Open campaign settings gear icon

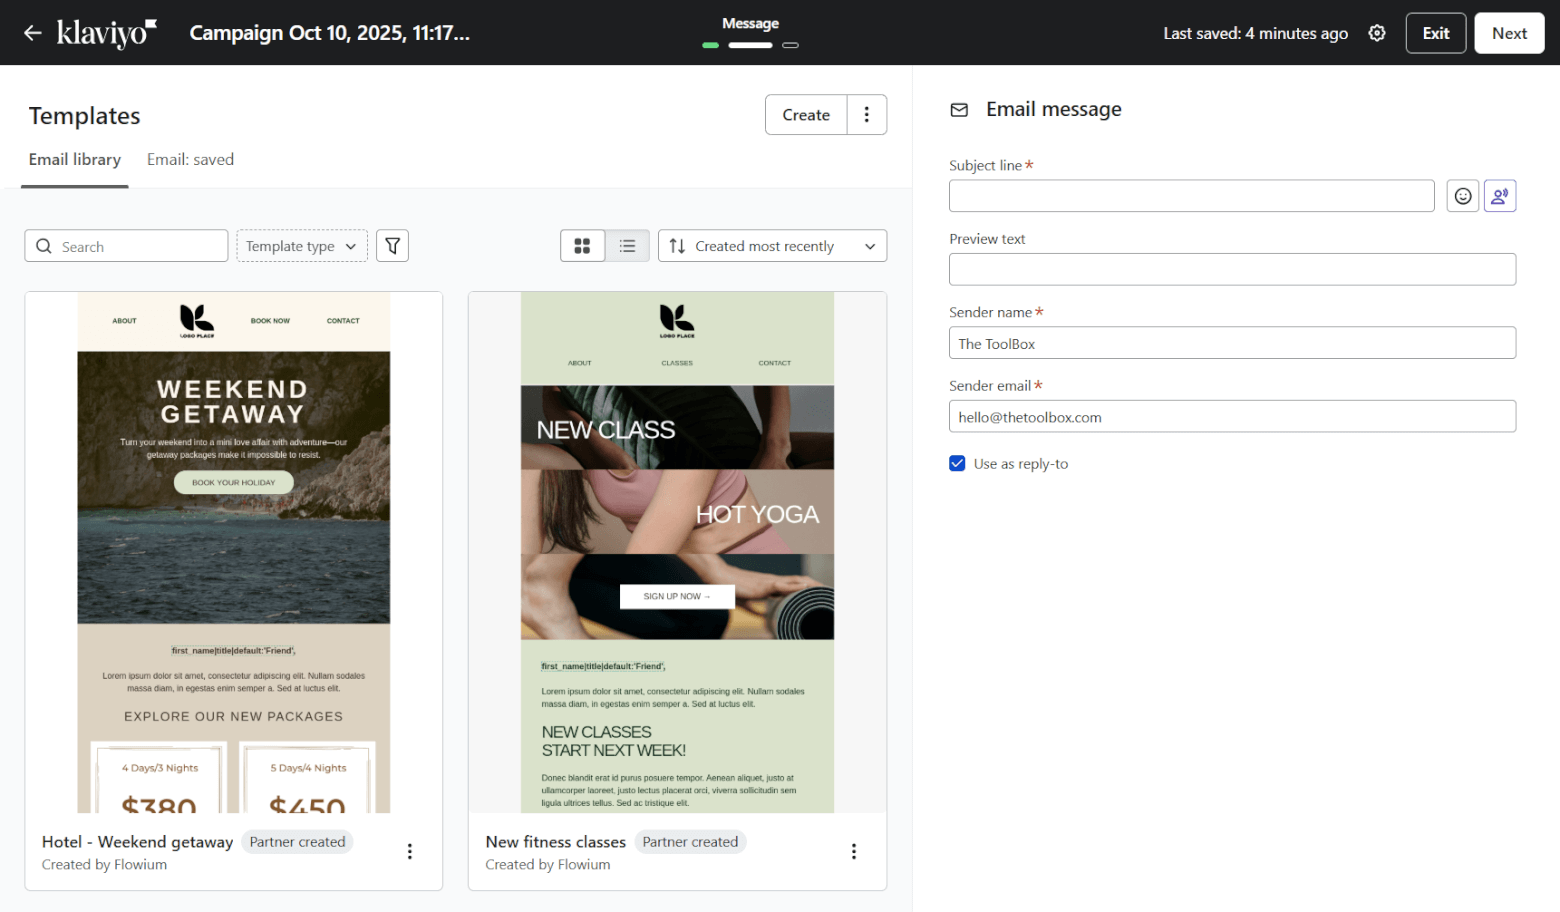click(1377, 33)
